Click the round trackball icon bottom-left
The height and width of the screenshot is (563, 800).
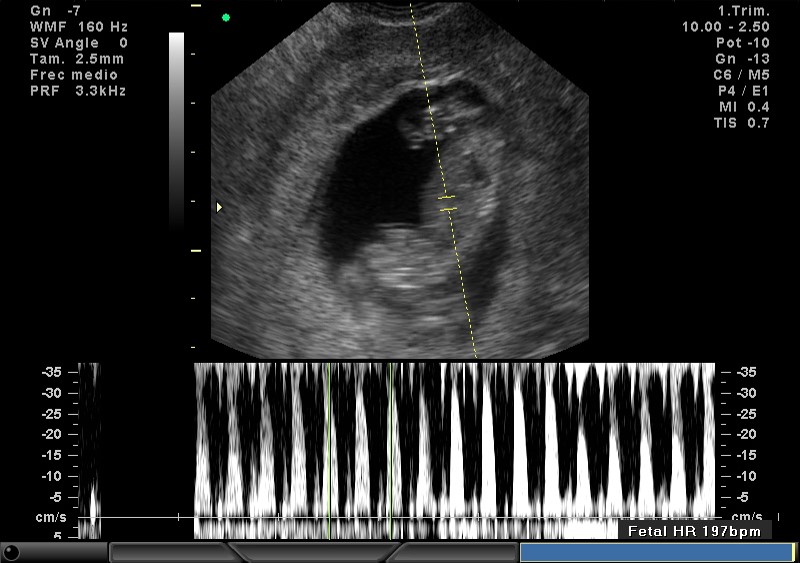point(11,552)
